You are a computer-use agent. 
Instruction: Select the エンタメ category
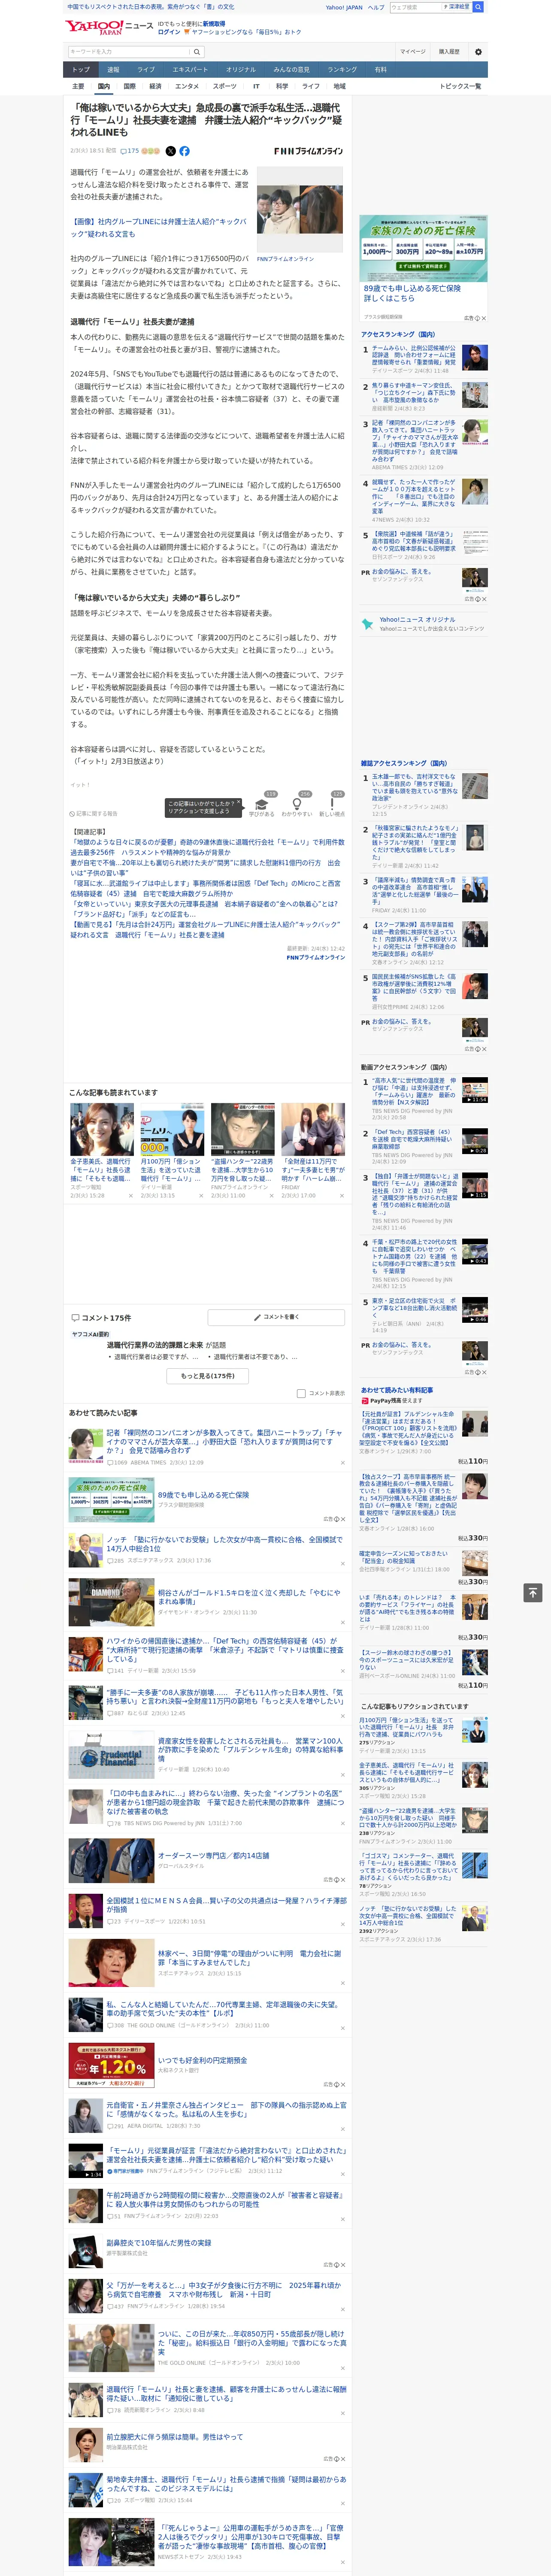point(187,87)
